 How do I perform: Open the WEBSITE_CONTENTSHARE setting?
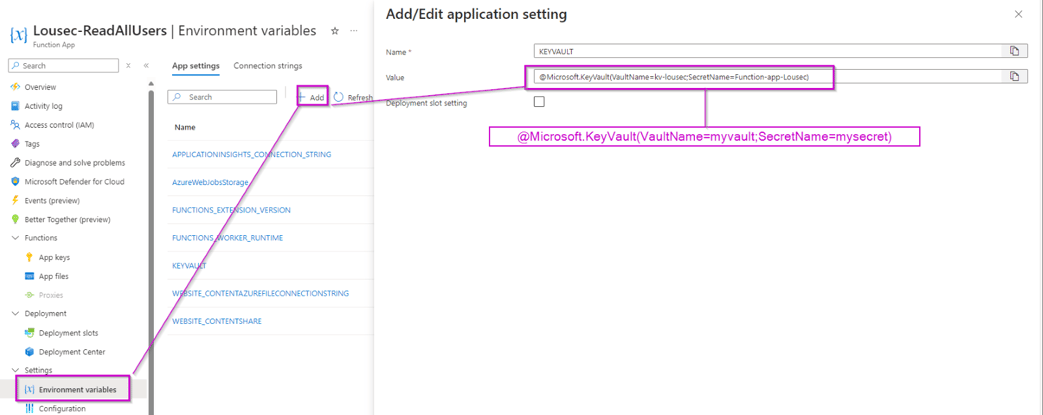pyautogui.click(x=216, y=321)
